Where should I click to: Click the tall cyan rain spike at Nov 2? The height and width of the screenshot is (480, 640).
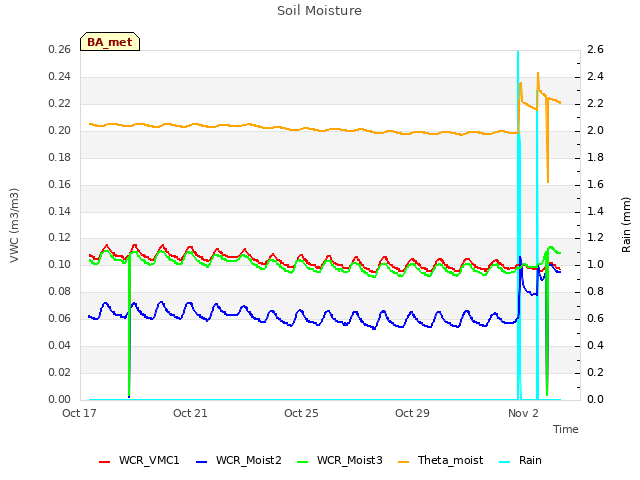[518, 224]
